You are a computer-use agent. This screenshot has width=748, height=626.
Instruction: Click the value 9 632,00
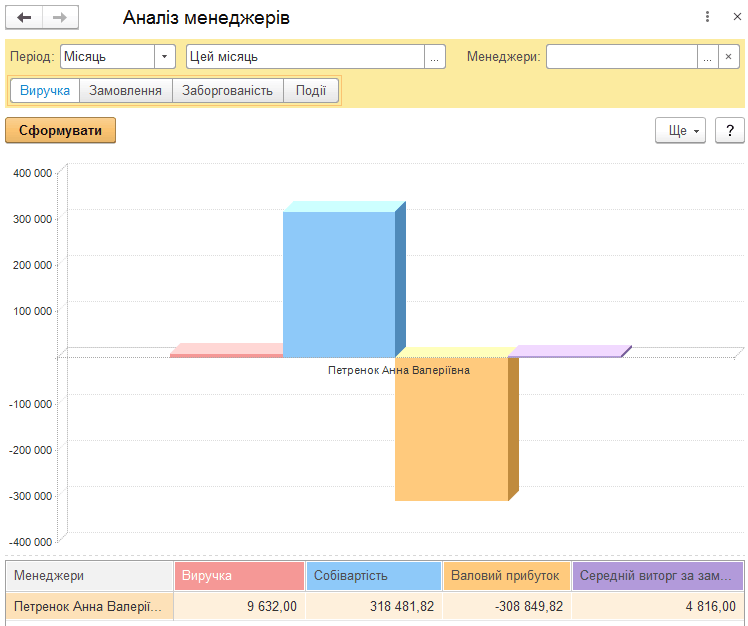[x=272, y=606]
